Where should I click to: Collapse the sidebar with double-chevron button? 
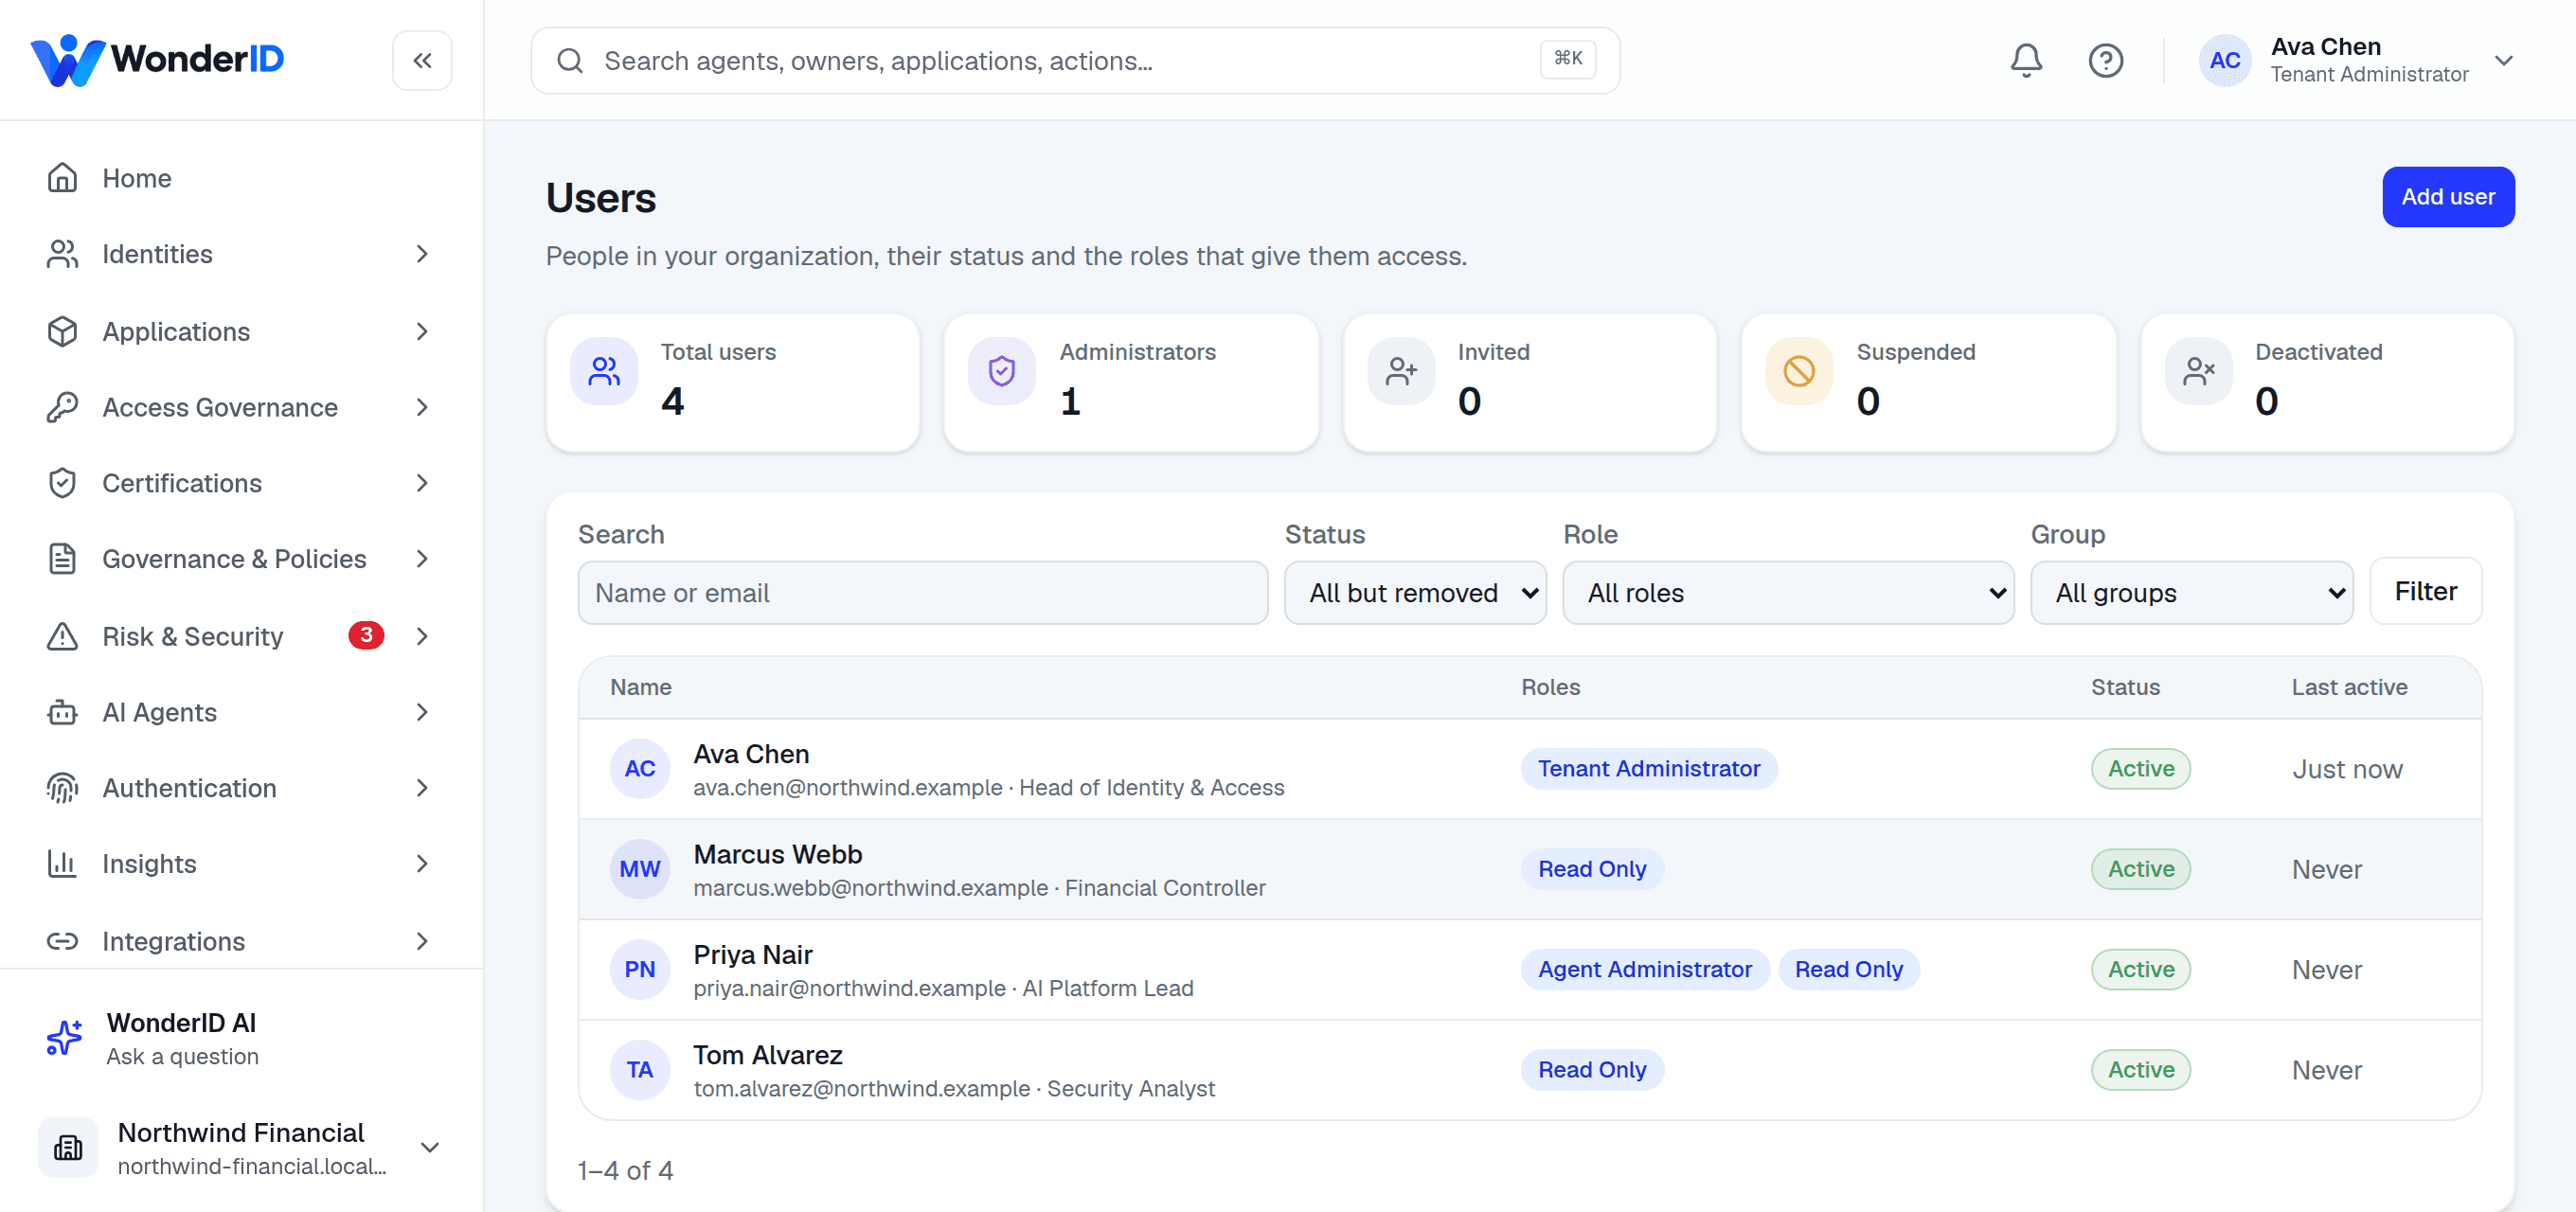[422, 60]
